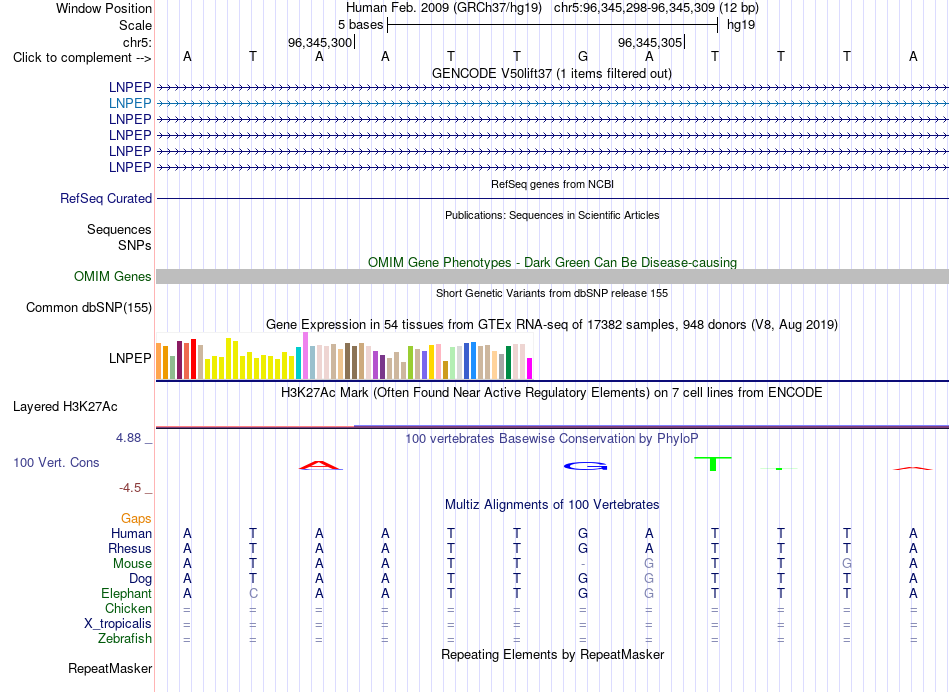Select the Chicken alignment row label
This screenshot has height=692, width=950.
[x=128, y=608]
